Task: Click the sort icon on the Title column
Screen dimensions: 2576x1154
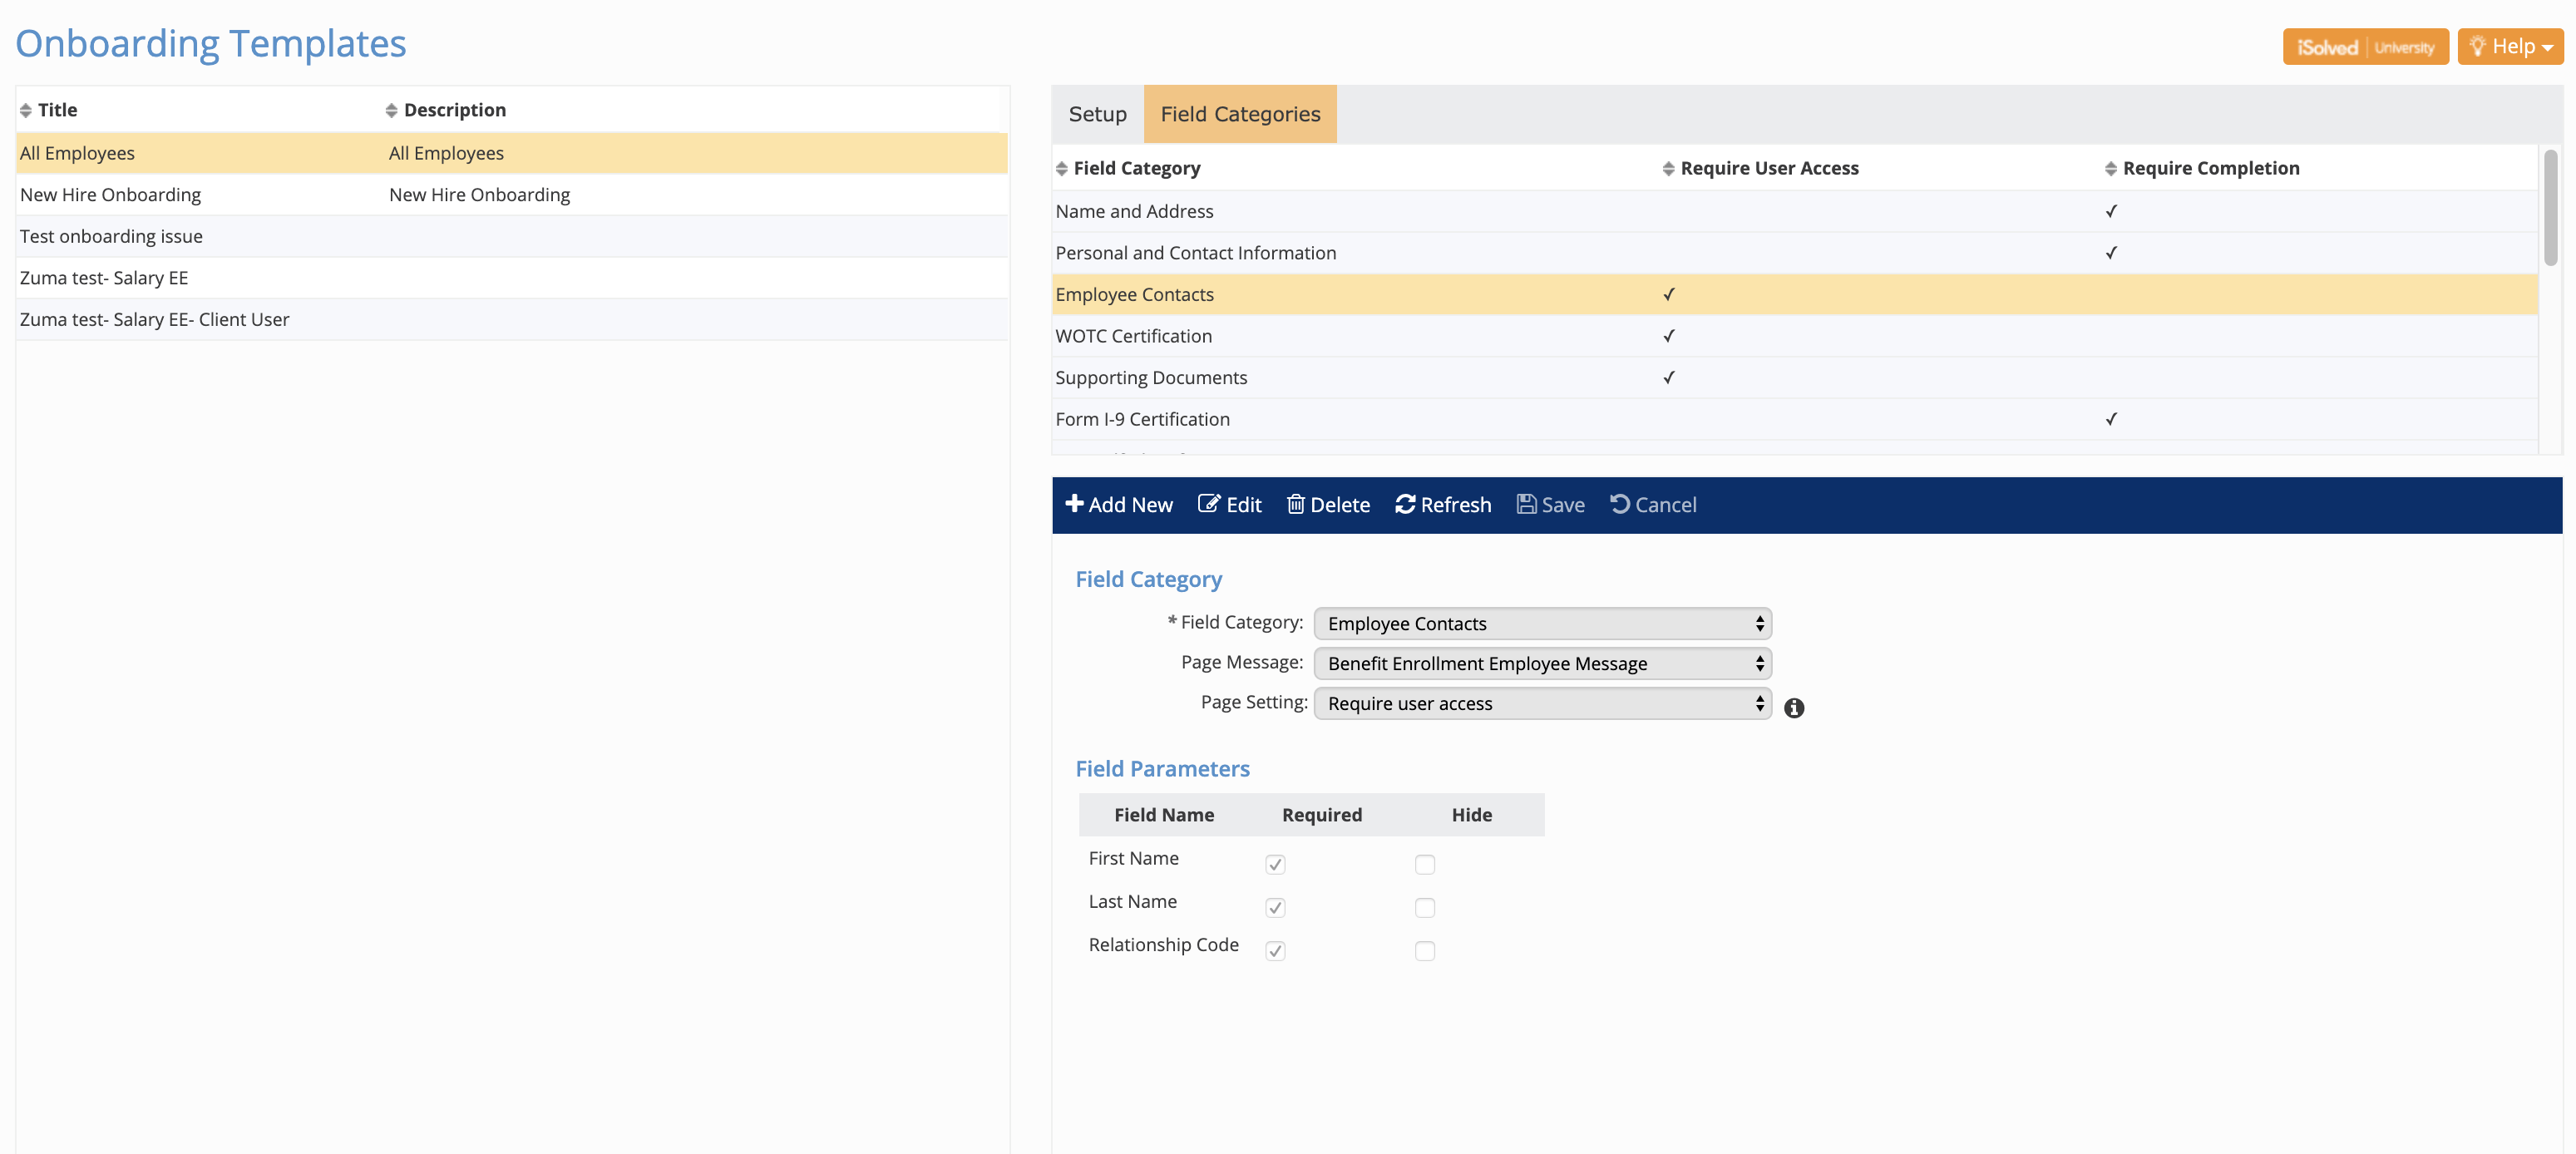Action: point(26,109)
